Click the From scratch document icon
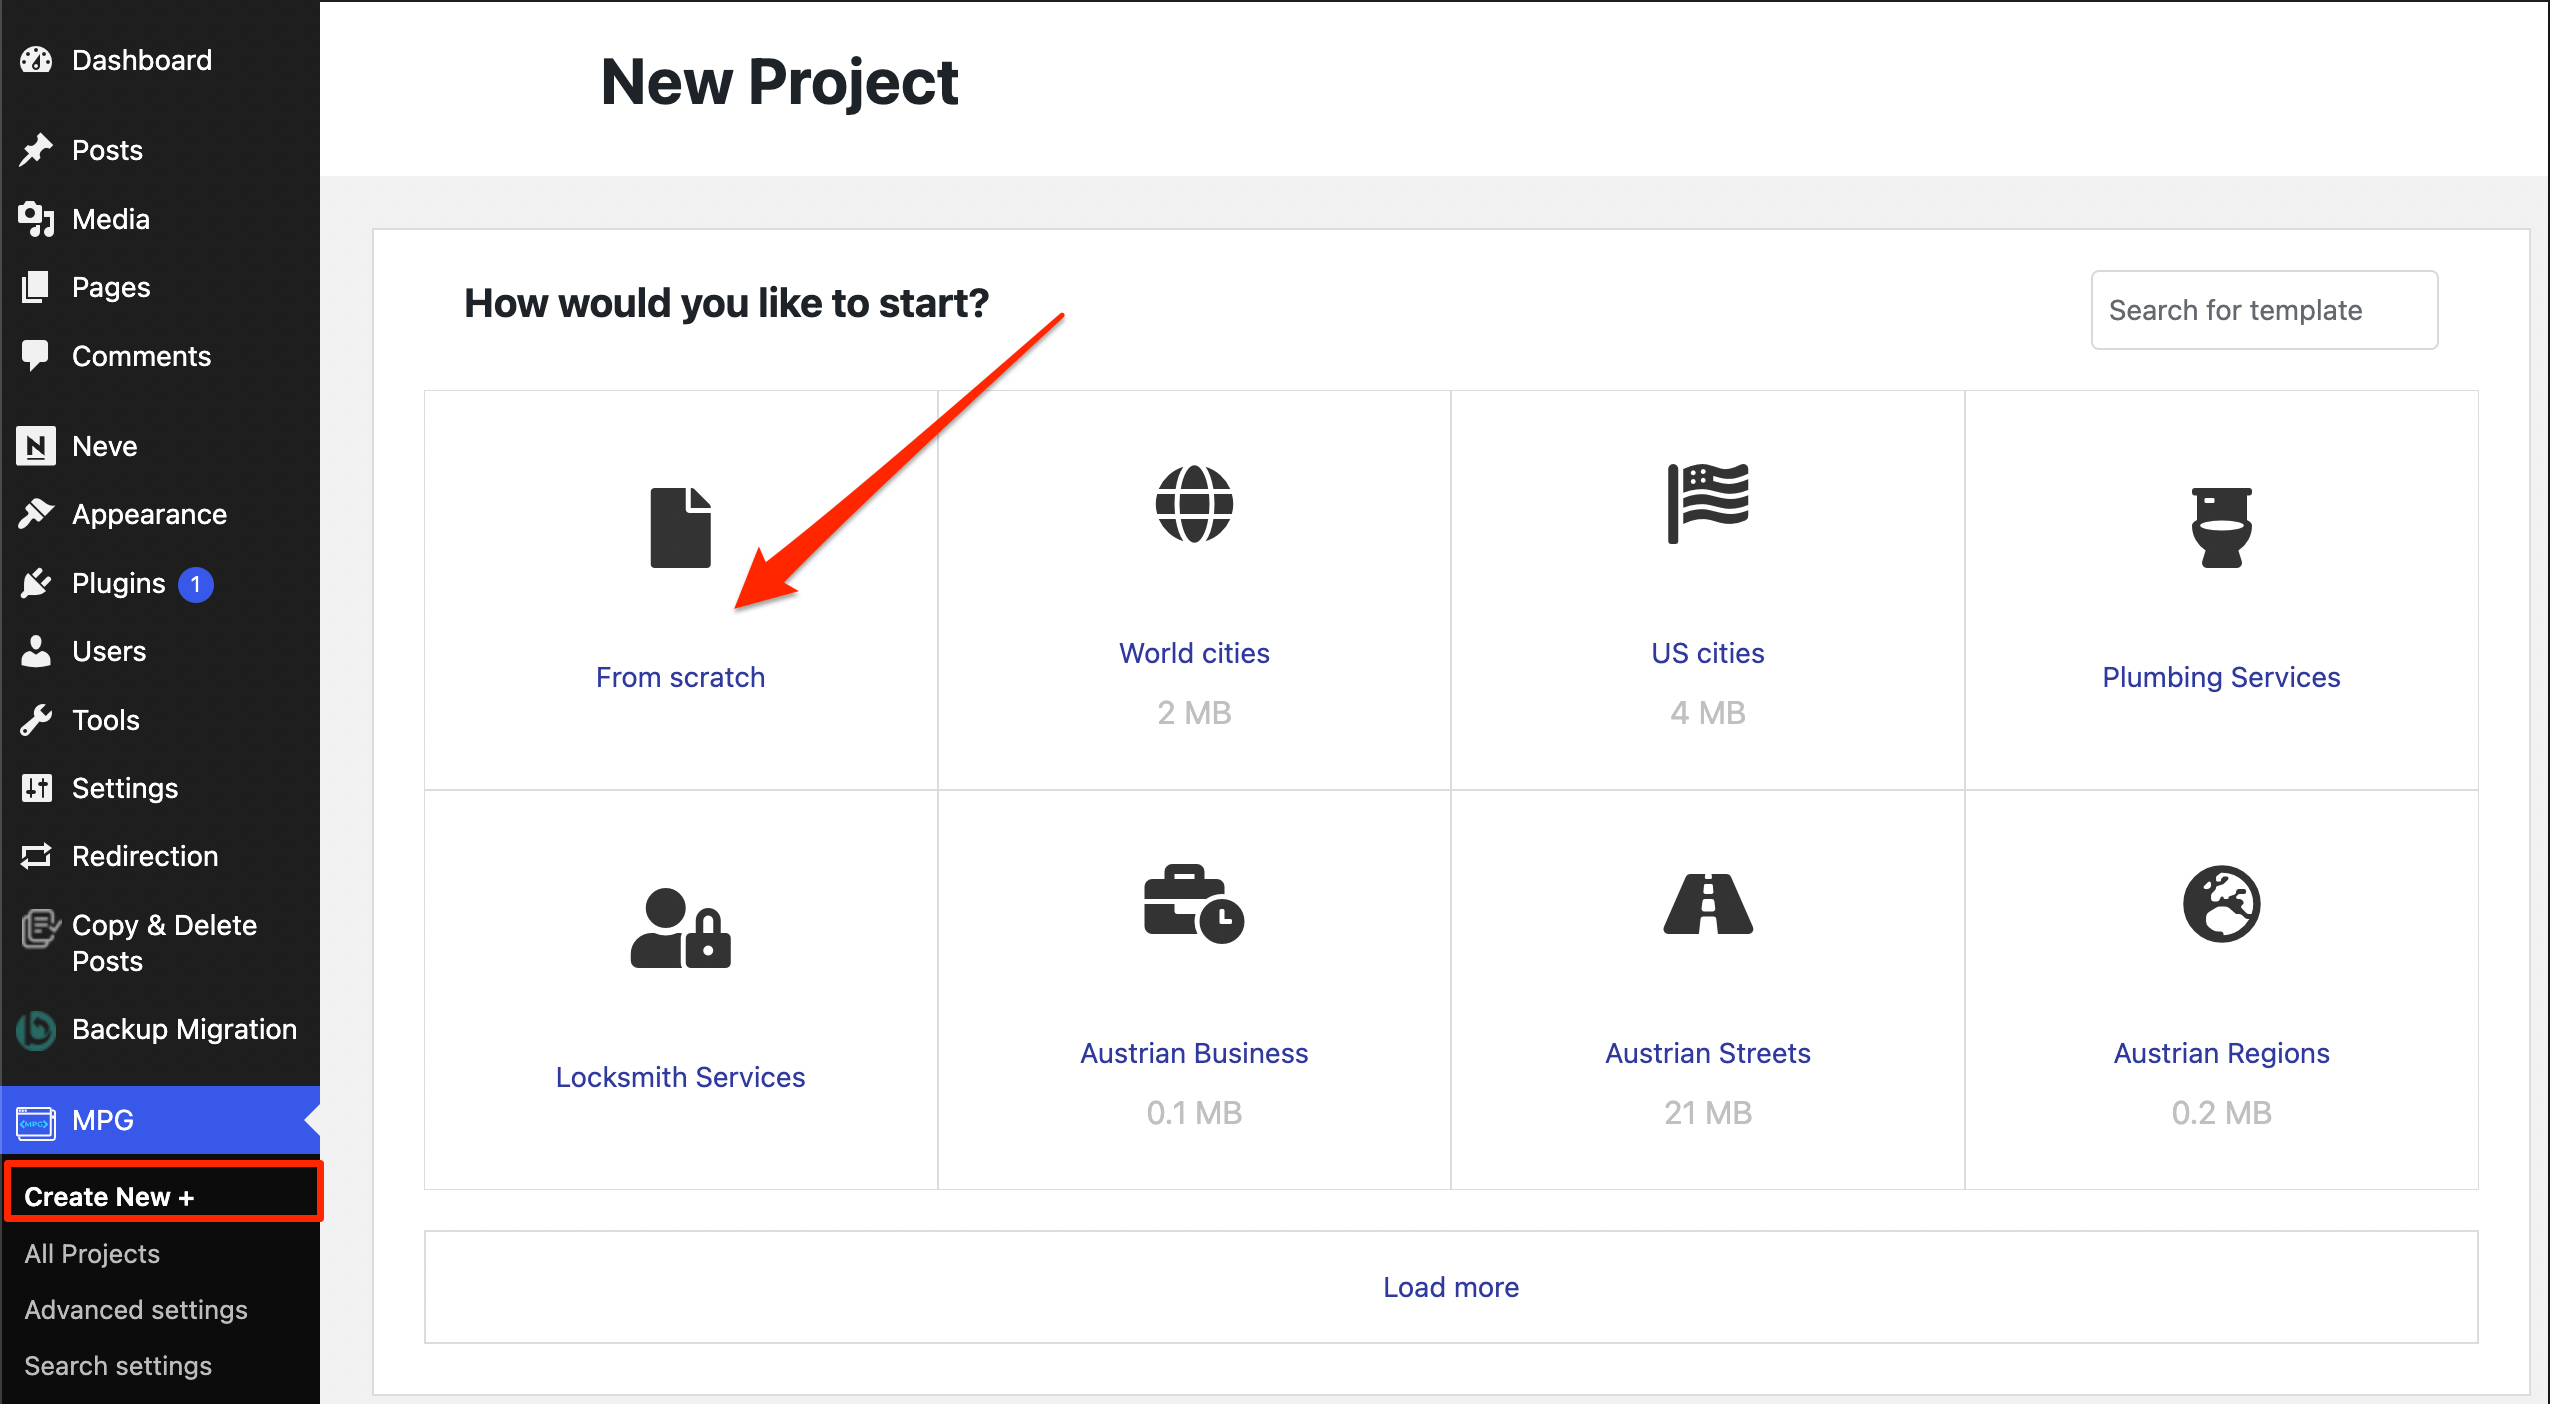Viewport: 2550px width, 1404px height. (680, 527)
